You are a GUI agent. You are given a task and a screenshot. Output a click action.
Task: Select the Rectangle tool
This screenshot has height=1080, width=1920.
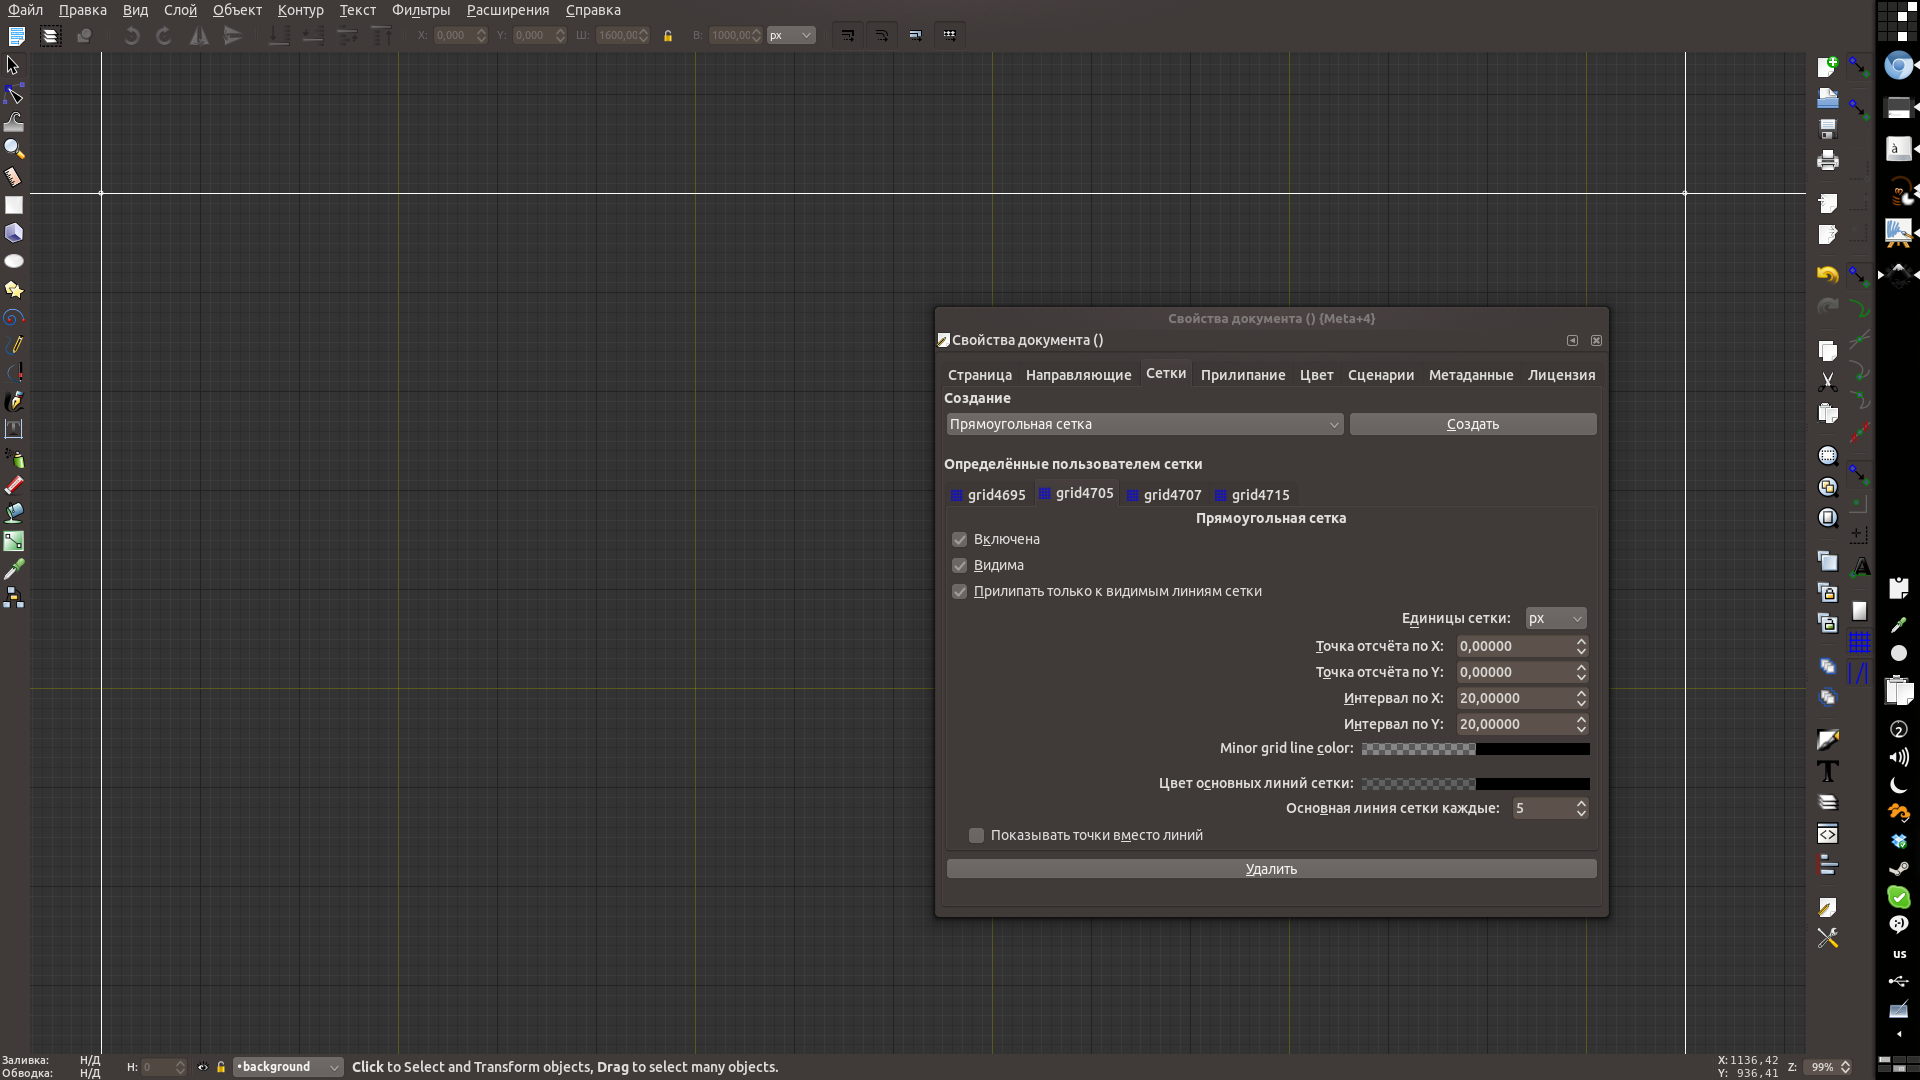(13, 205)
